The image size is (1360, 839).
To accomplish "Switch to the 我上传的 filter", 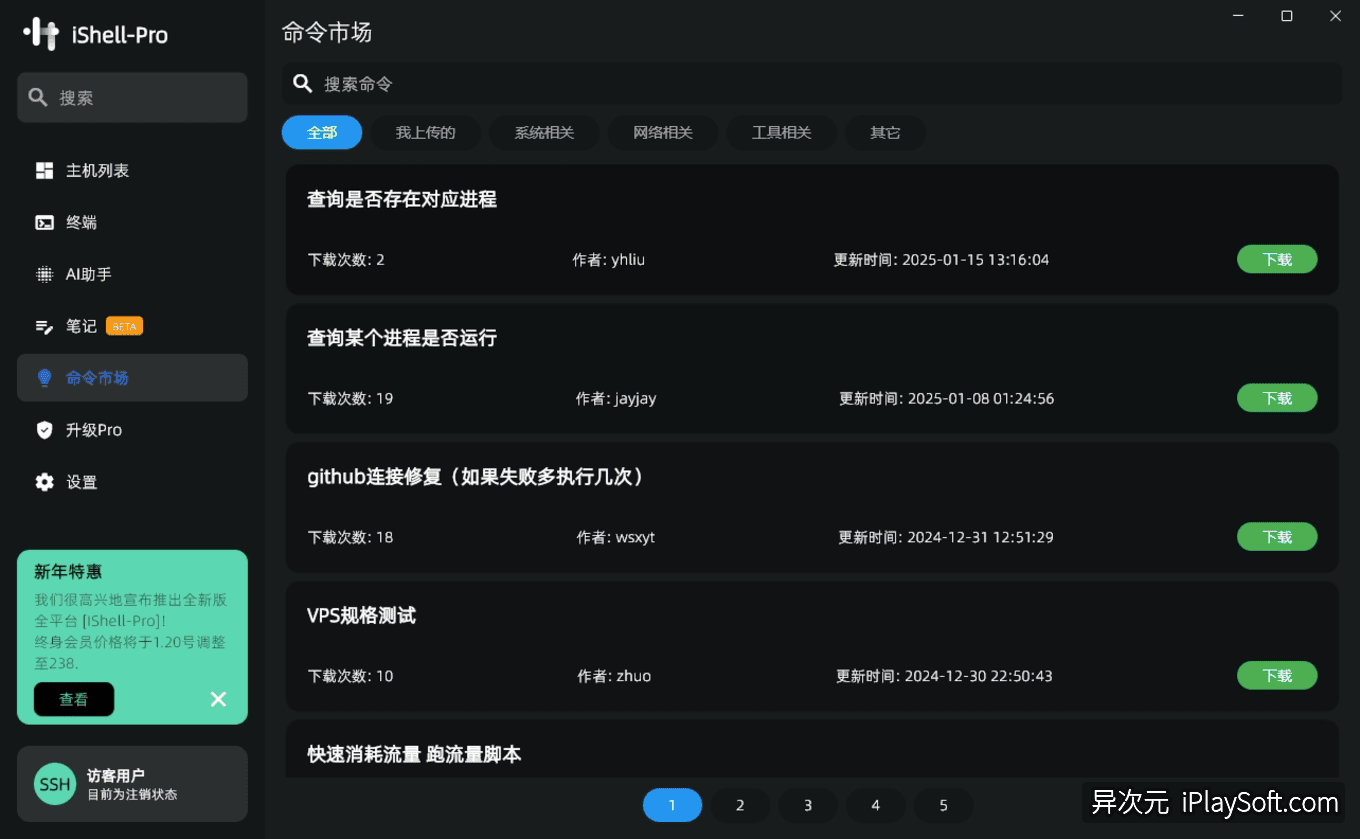I will pos(425,132).
